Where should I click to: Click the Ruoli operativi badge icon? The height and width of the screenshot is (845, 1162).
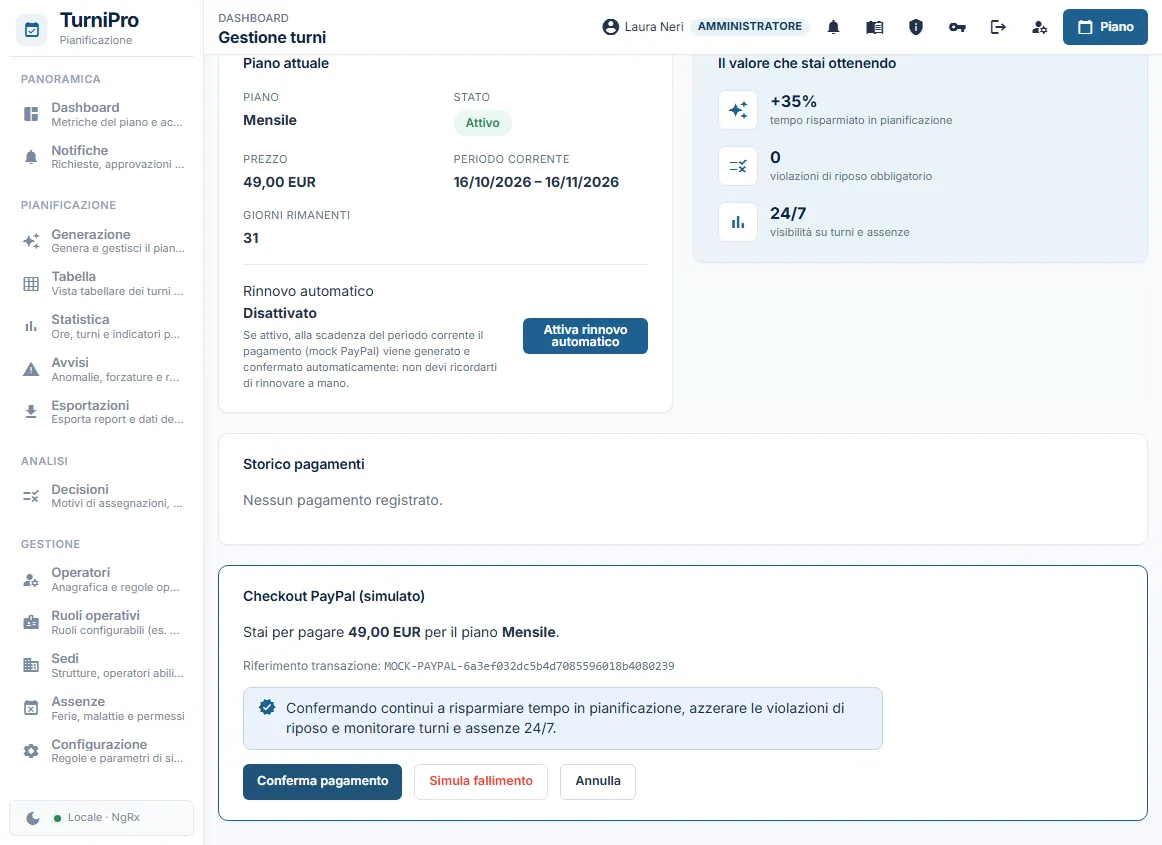pos(31,623)
